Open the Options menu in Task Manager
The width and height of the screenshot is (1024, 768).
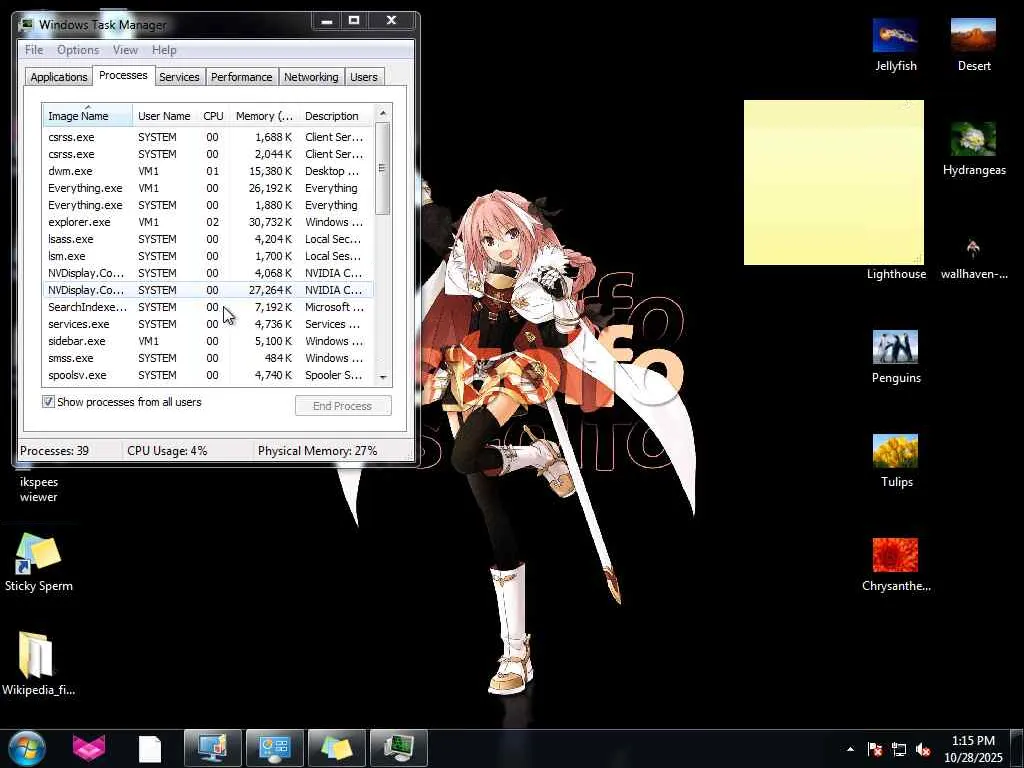tap(78, 50)
